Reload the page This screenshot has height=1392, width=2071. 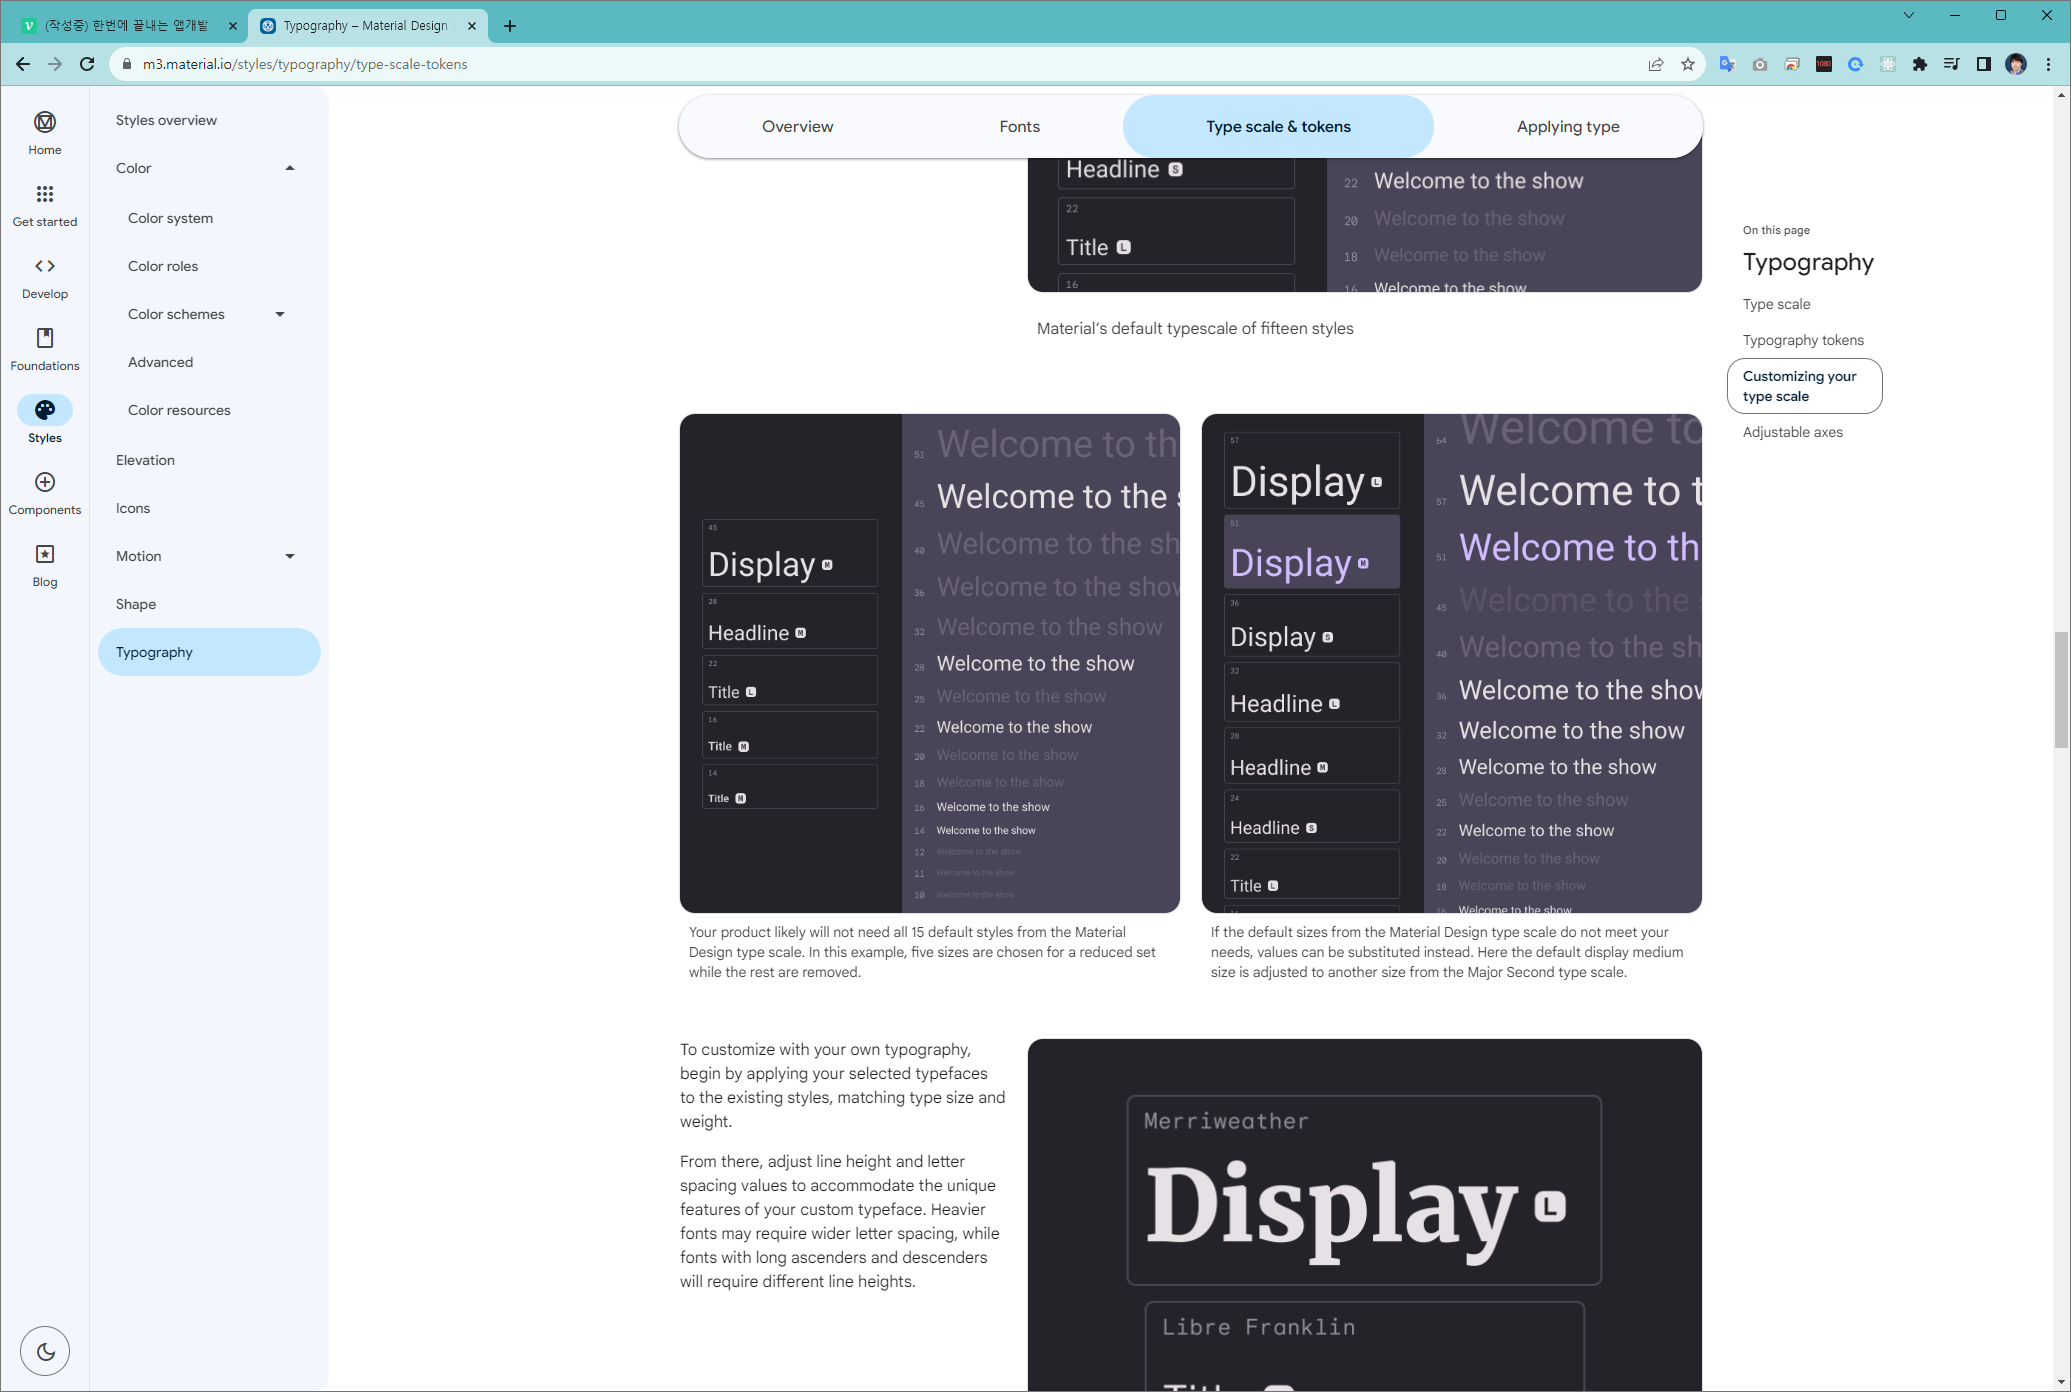(x=87, y=64)
